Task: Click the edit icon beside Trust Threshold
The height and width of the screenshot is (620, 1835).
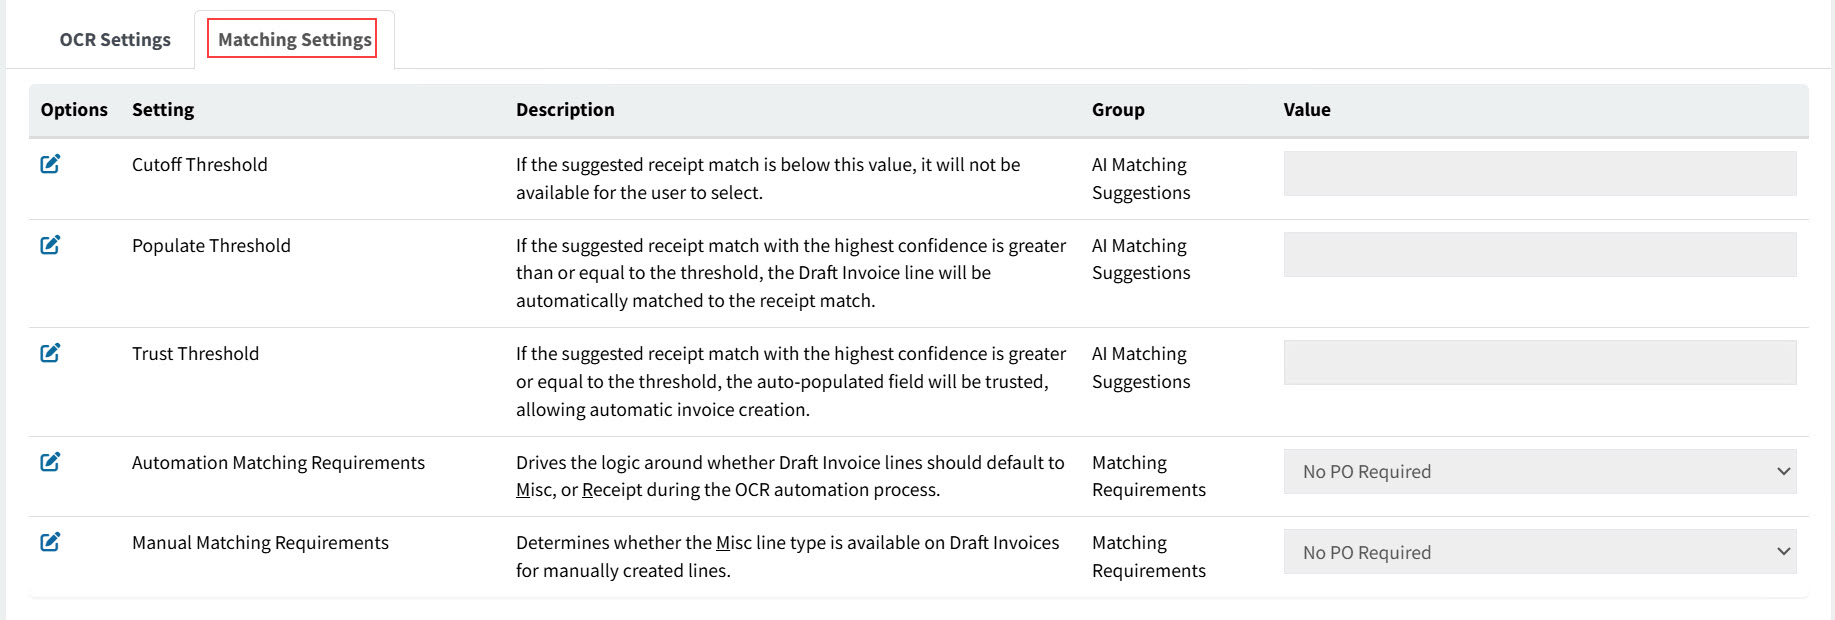Action: (51, 351)
